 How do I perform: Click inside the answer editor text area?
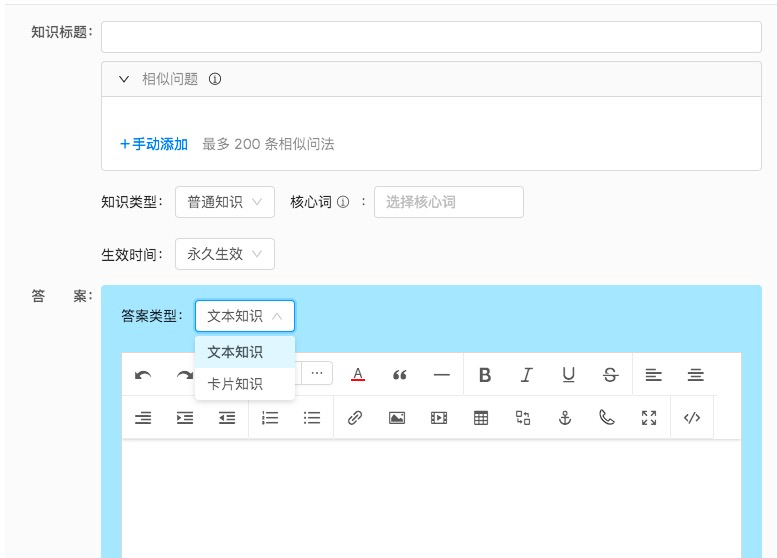(431, 498)
